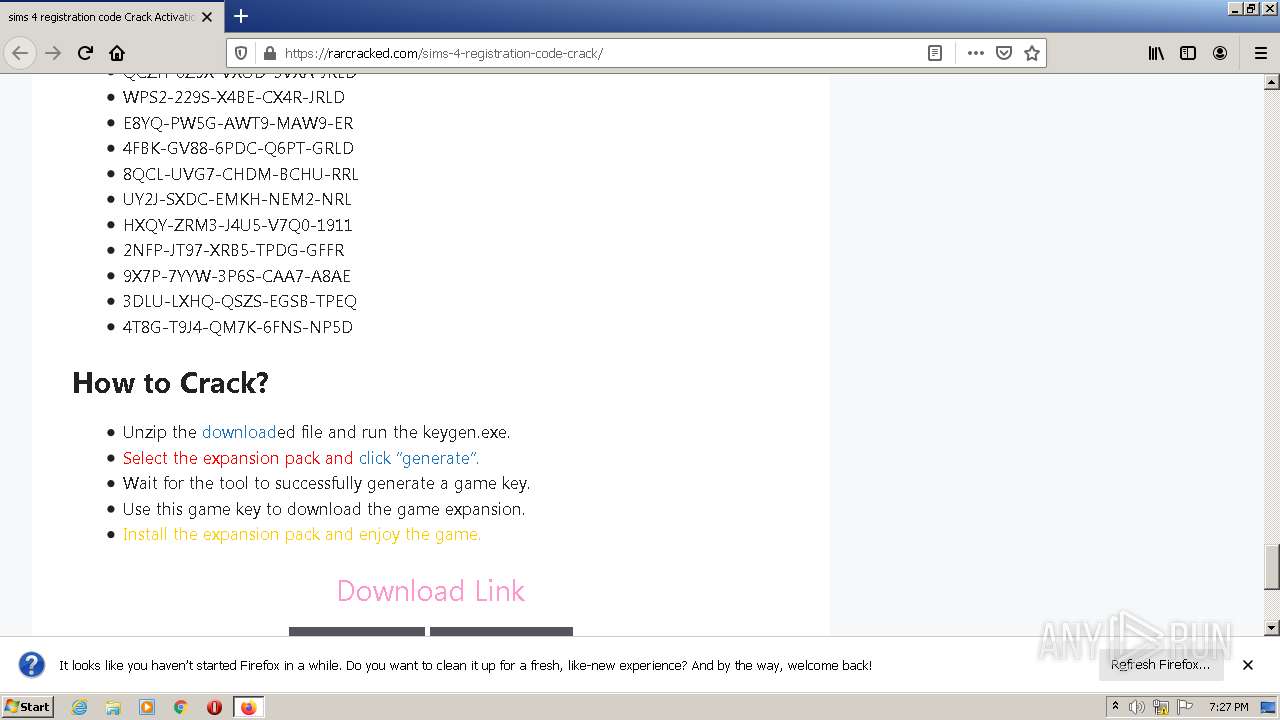The height and width of the screenshot is (720, 1280).
Task: Follow the click "generate" link
Action: tap(419, 458)
